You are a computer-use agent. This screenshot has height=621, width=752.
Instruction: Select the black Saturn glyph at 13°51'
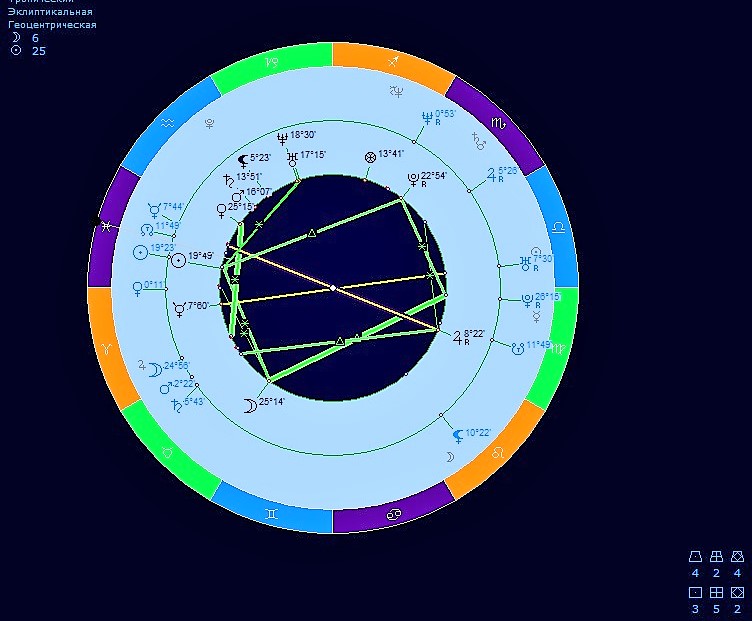tap(229, 180)
